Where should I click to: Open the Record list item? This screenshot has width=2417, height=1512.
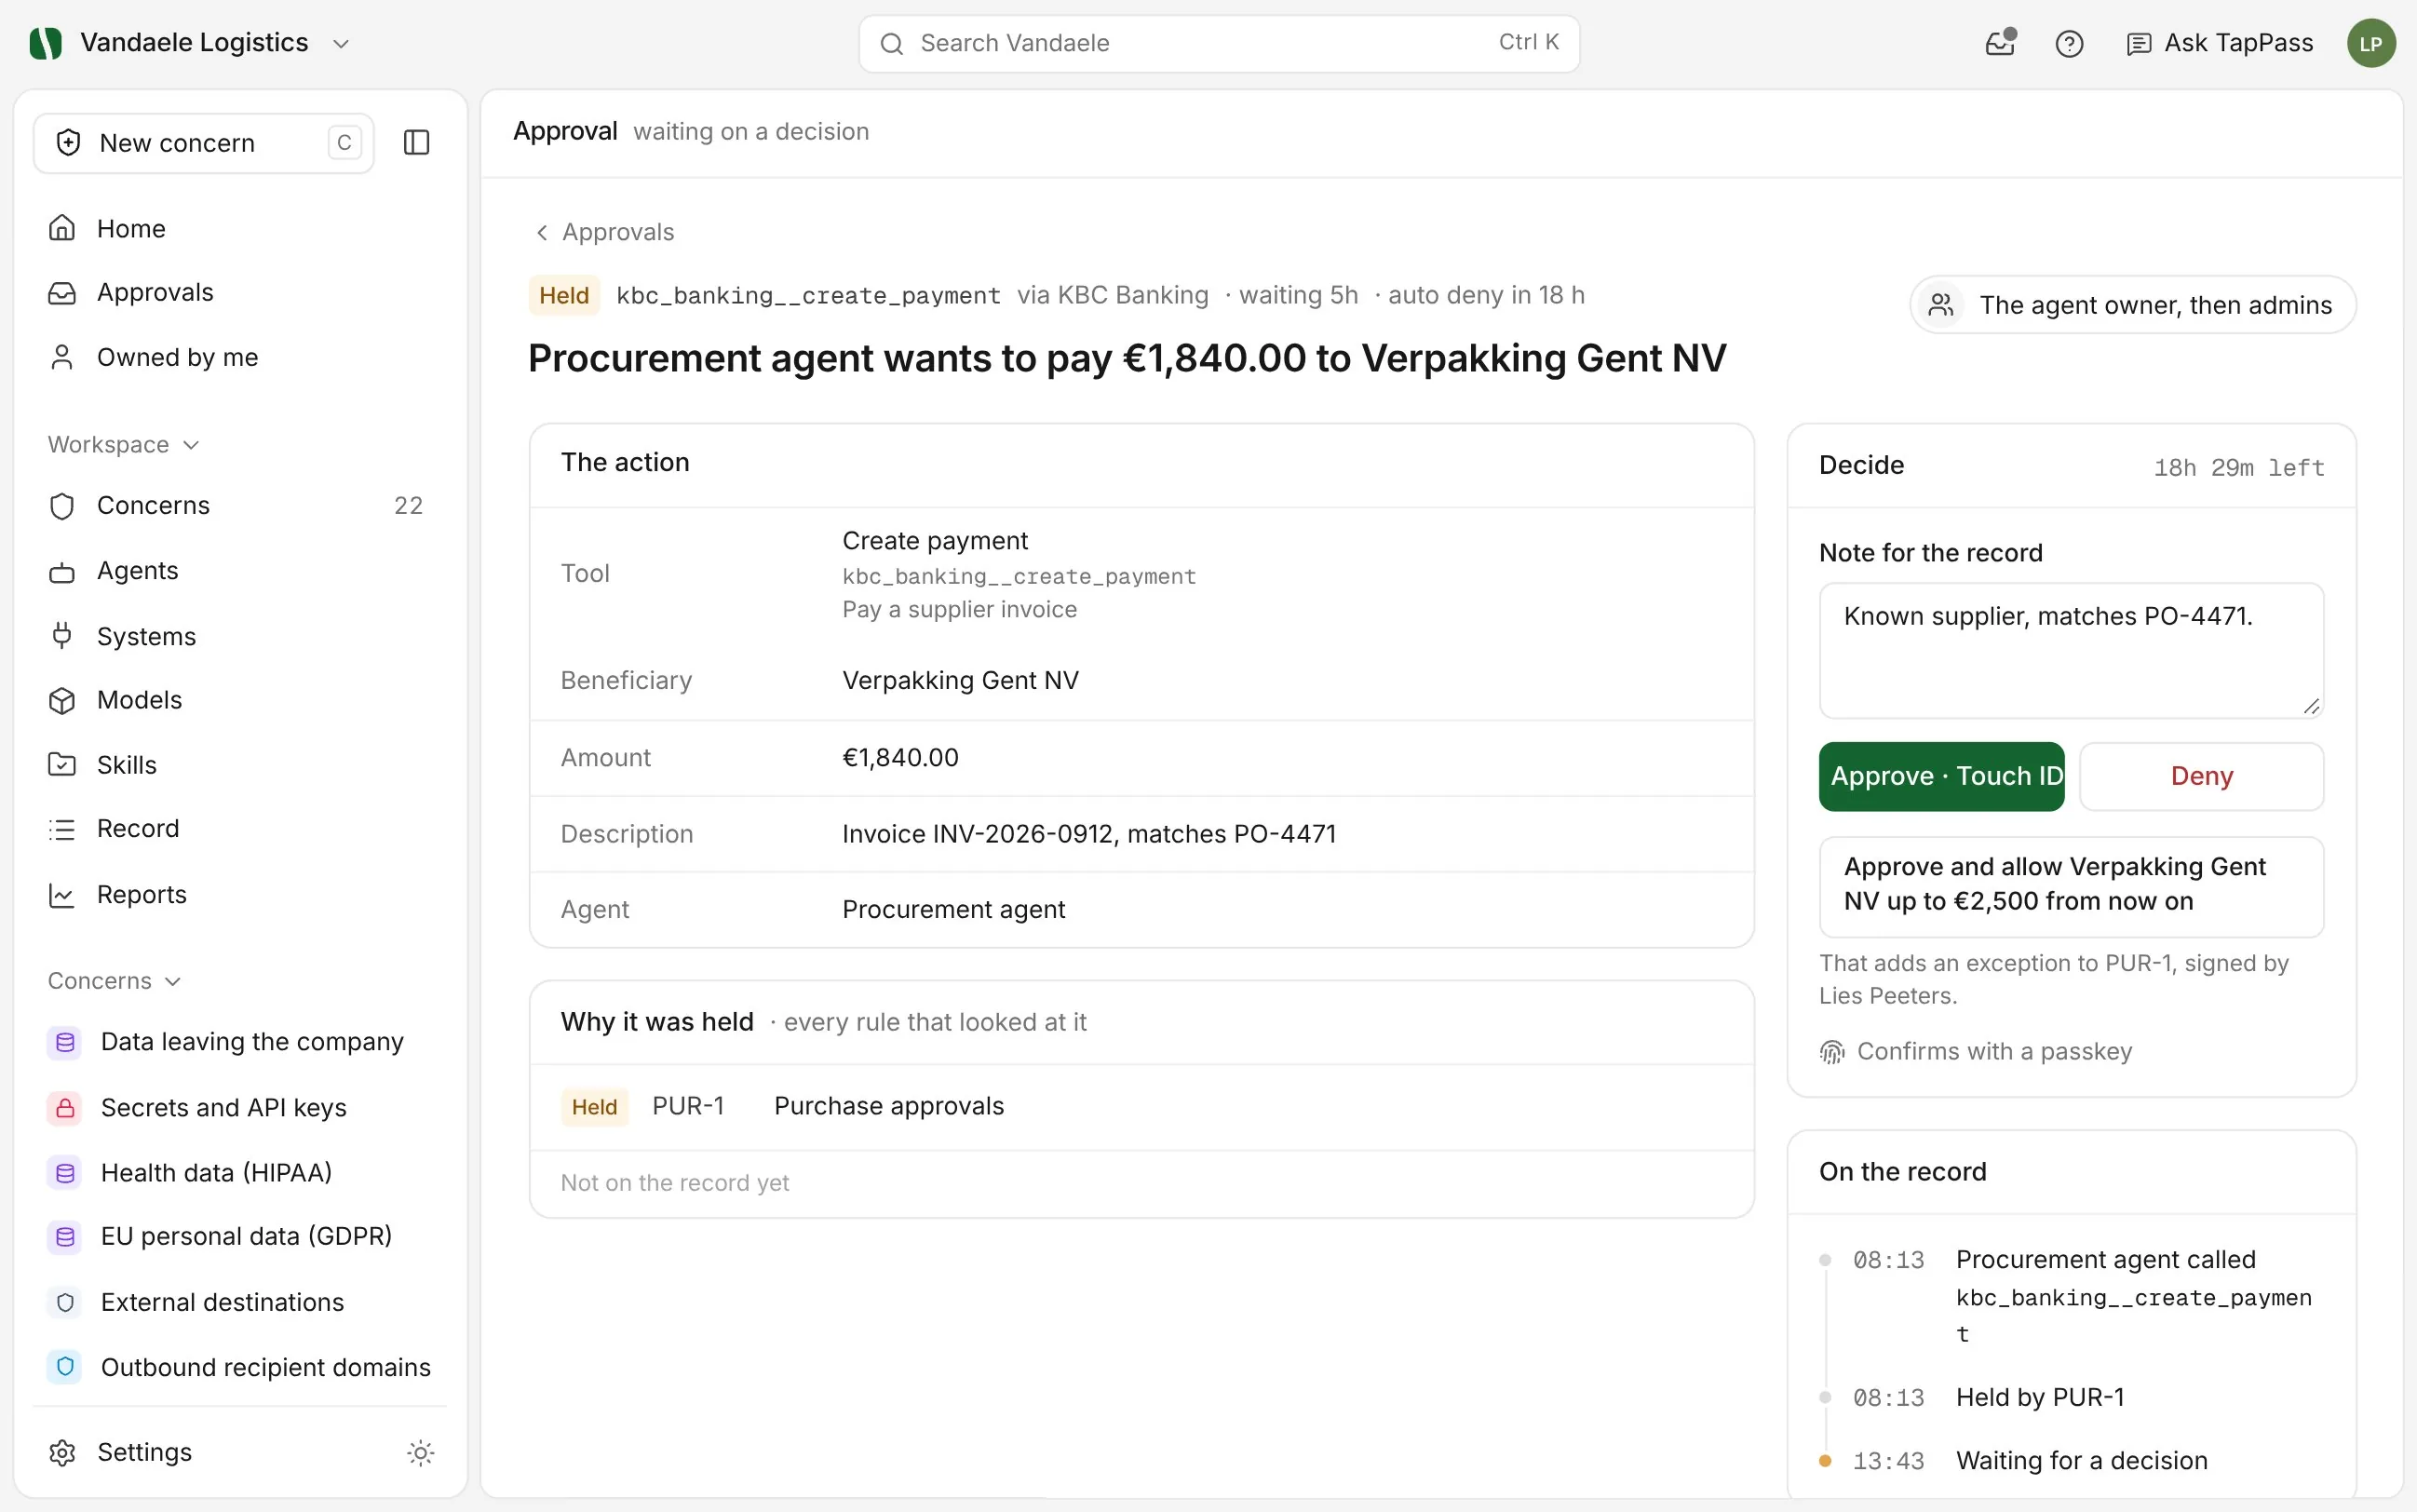239,829
